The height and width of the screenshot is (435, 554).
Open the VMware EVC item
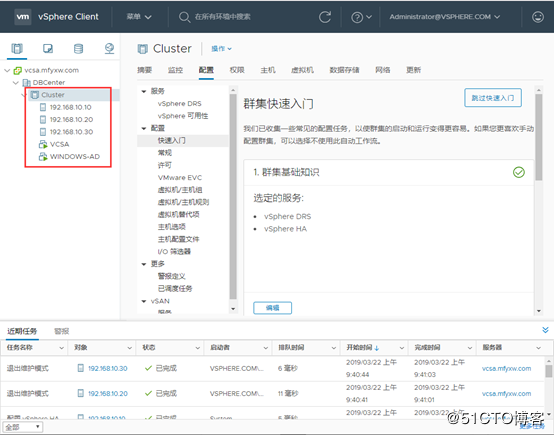point(180,177)
